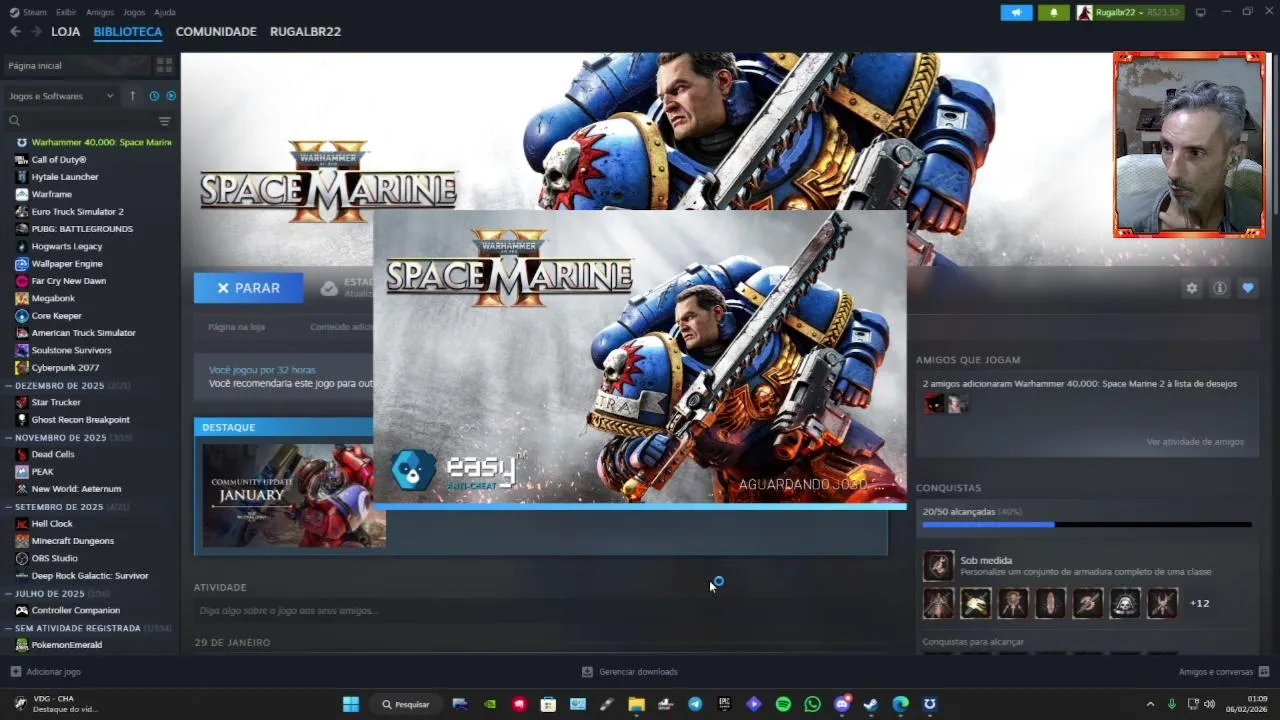1280x720 pixels.
Task: Select Cyberpunk 2077 in library
Action: point(65,367)
